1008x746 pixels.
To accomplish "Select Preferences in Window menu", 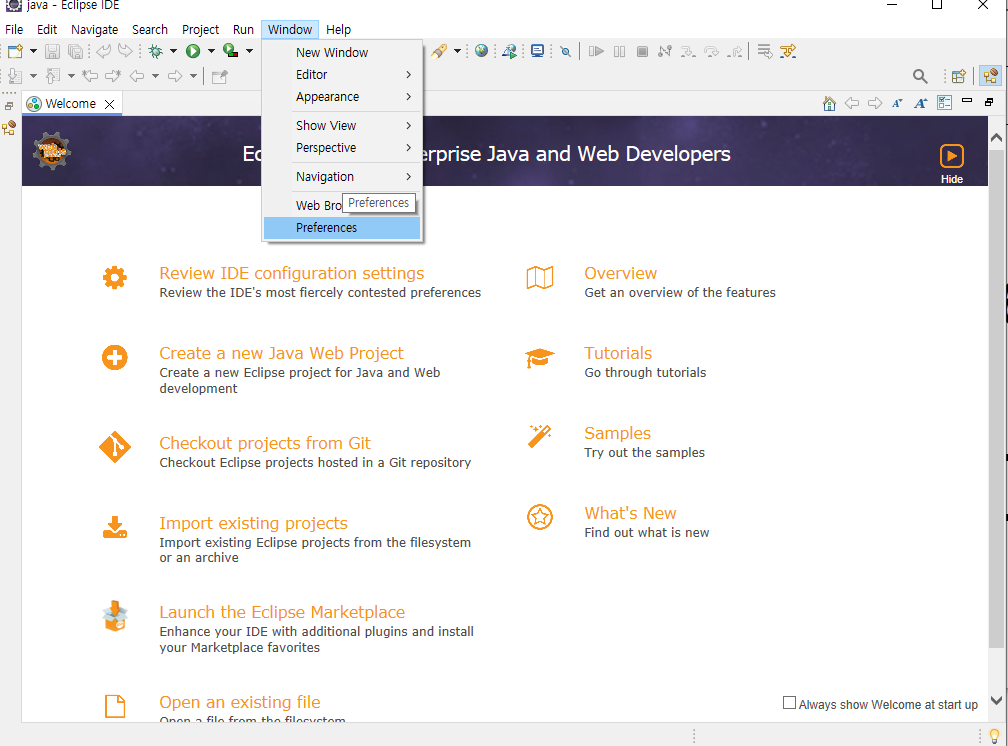I will (342, 228).
